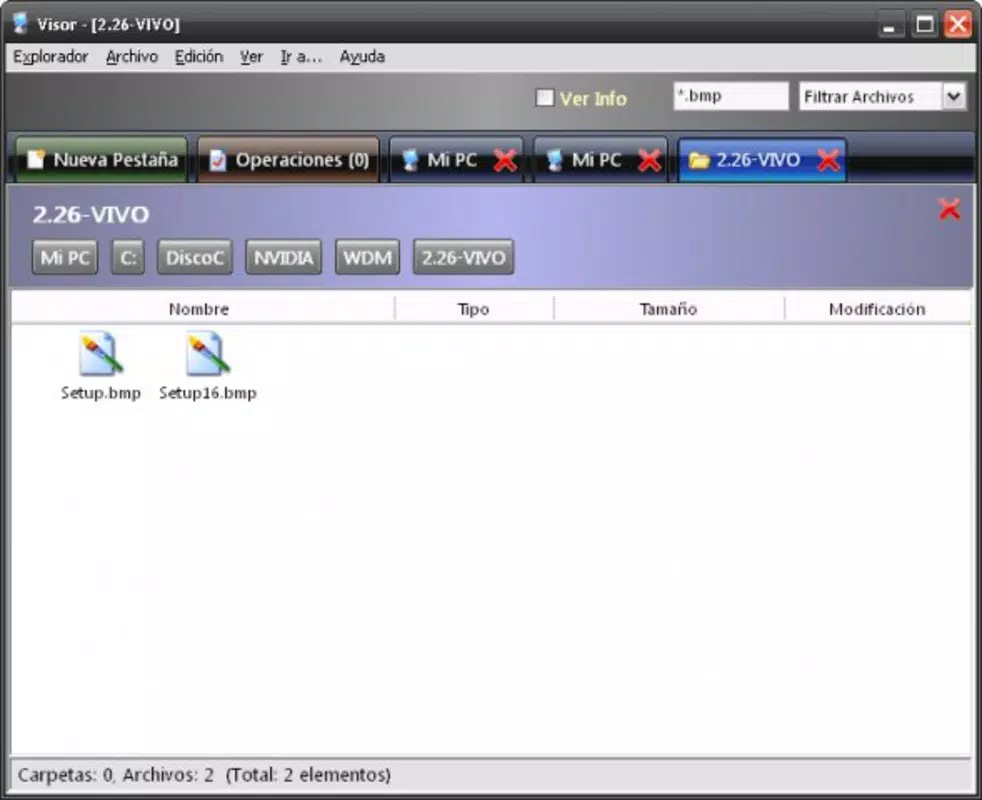Image resolution: width=982 pixels, height=800 pixels.
Task: Sort by the Tamaño column header
Action: 669,309
